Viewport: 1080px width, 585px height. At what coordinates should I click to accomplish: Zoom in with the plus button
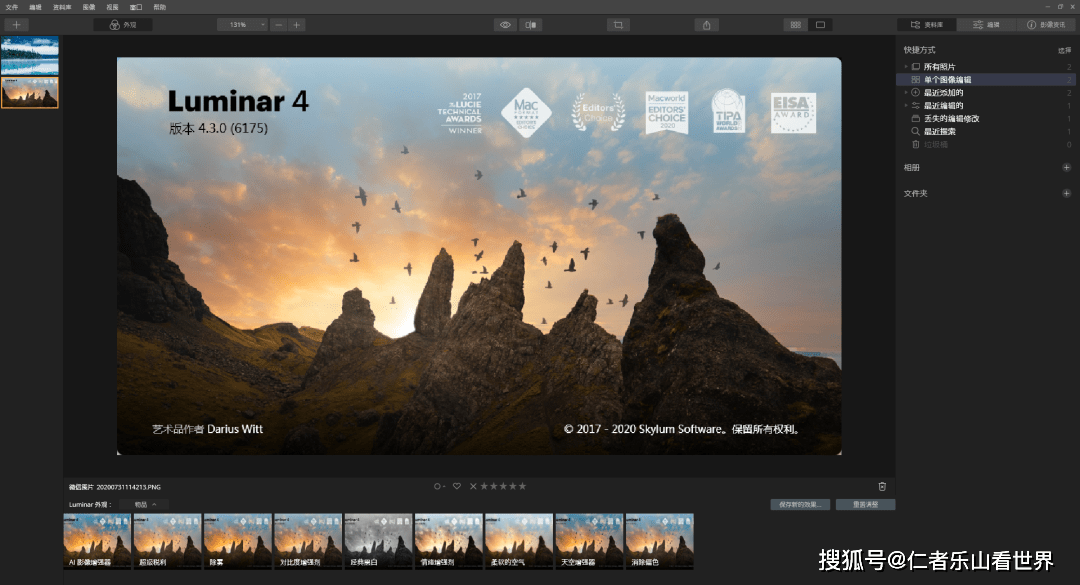[297, 25]
